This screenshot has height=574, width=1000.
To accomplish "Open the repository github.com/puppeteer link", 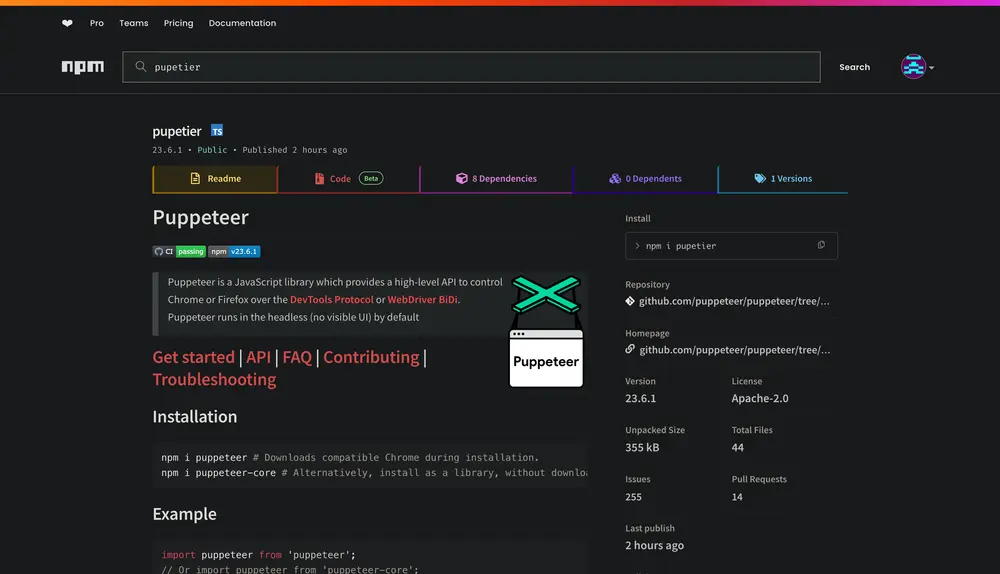I will pyautogui.click(x=734, y=301).
